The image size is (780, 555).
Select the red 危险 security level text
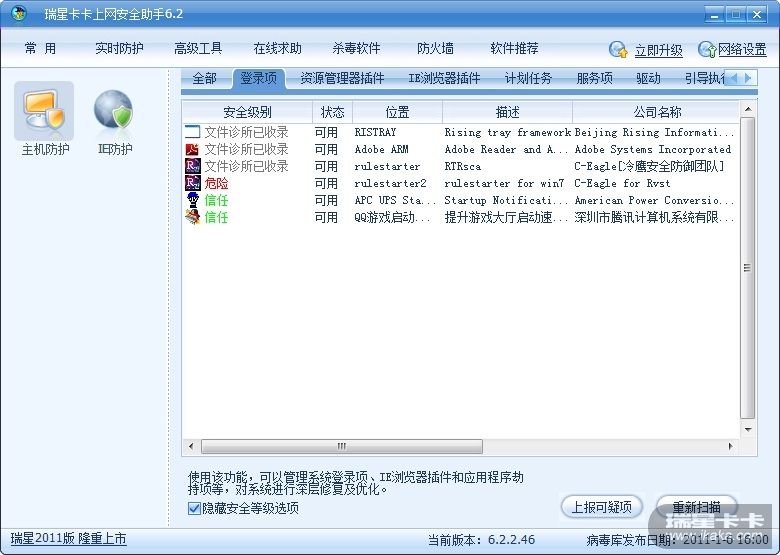pos(216,183)
